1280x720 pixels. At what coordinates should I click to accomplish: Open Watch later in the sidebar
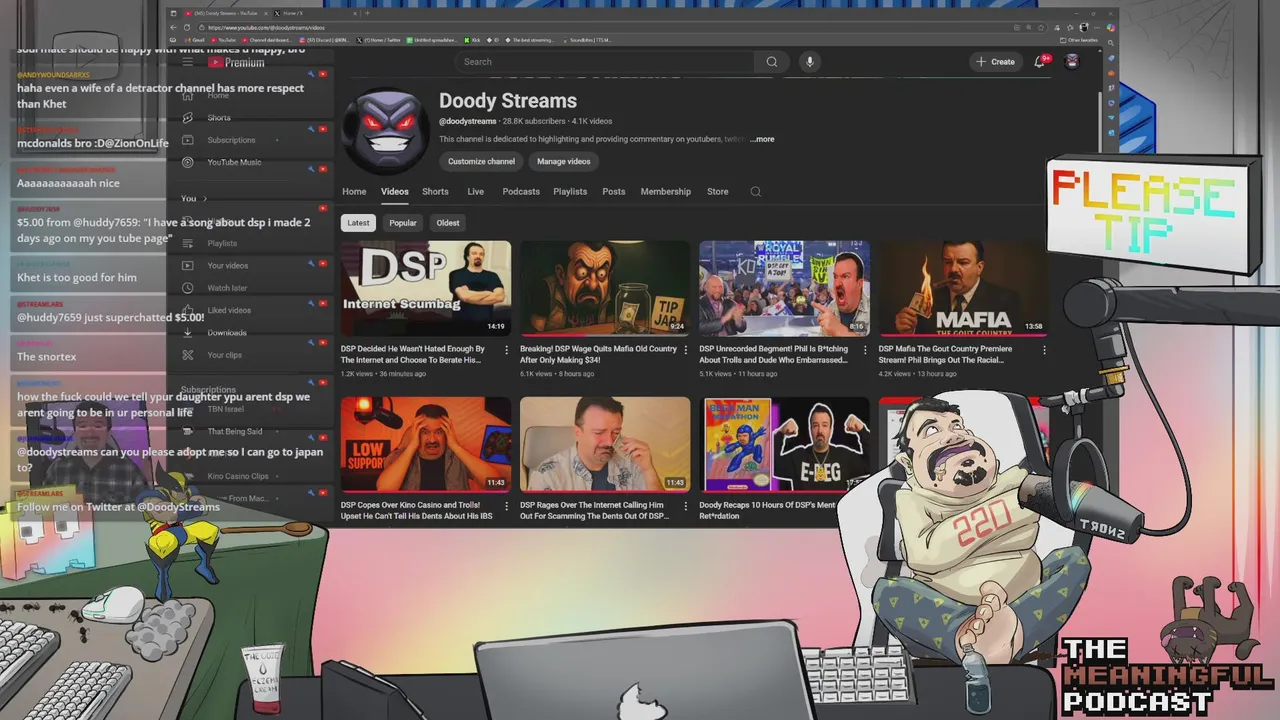pyautogui.click(x=226, y=288)
